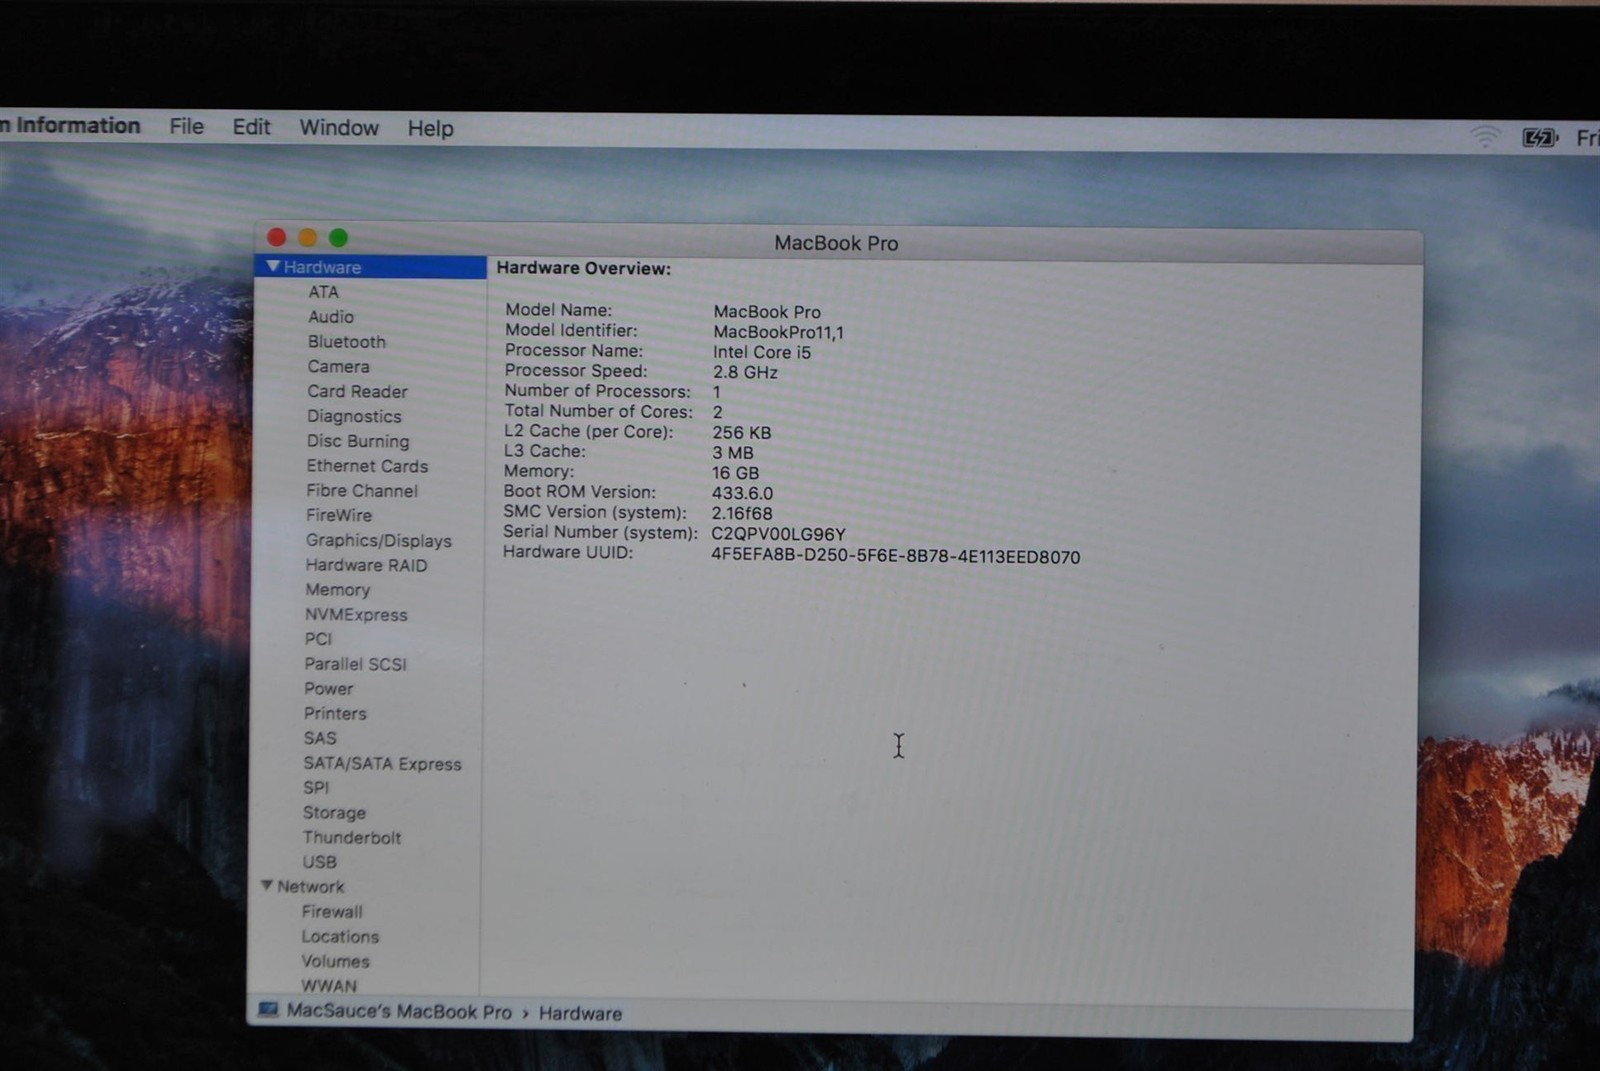Select Hardware RAID in the sidebar
This screenshot has height=1071, width=1600.
pyautogui.click(x=366, y=565)
